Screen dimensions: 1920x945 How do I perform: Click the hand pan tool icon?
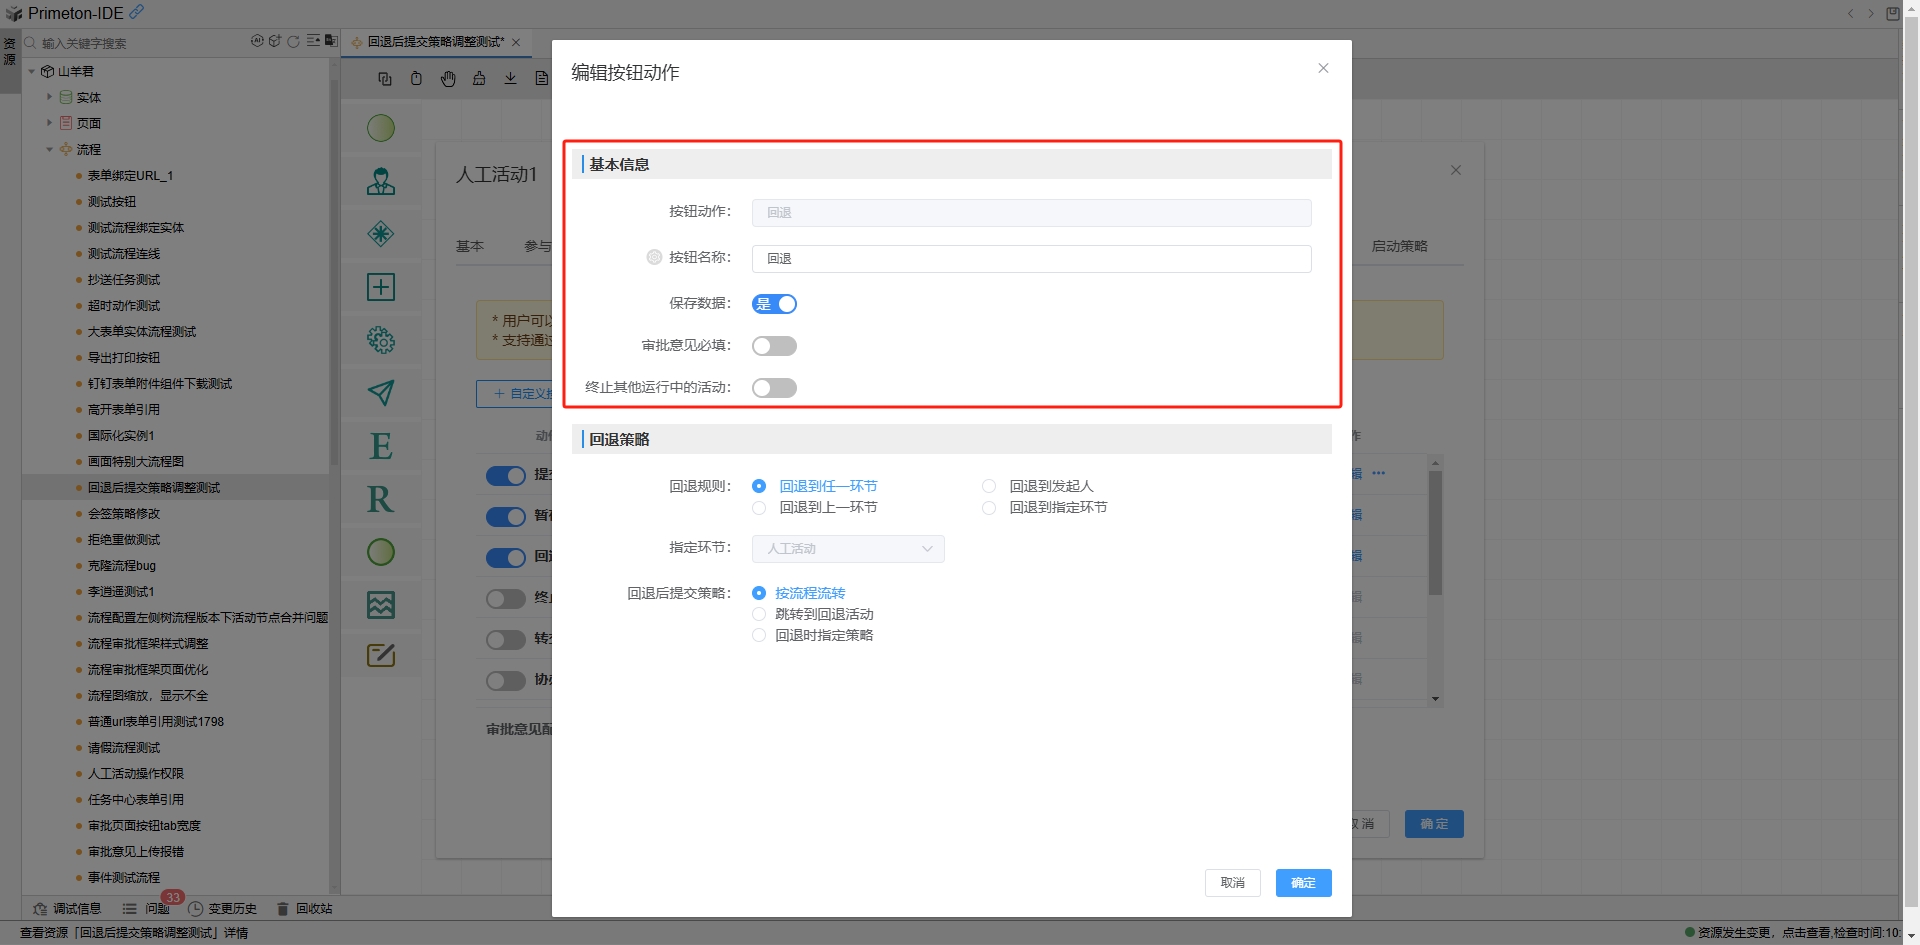point(448,79)
